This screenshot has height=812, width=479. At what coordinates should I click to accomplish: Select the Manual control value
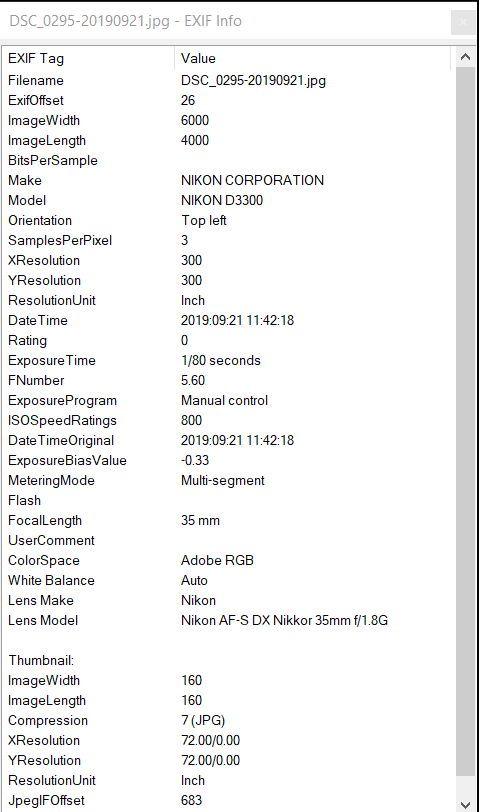224,400
